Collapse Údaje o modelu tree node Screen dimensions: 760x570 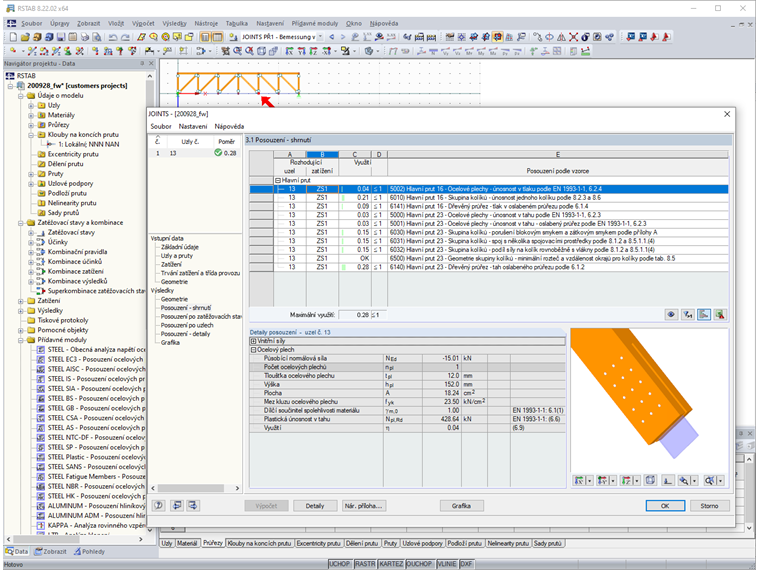pos(21,96)
